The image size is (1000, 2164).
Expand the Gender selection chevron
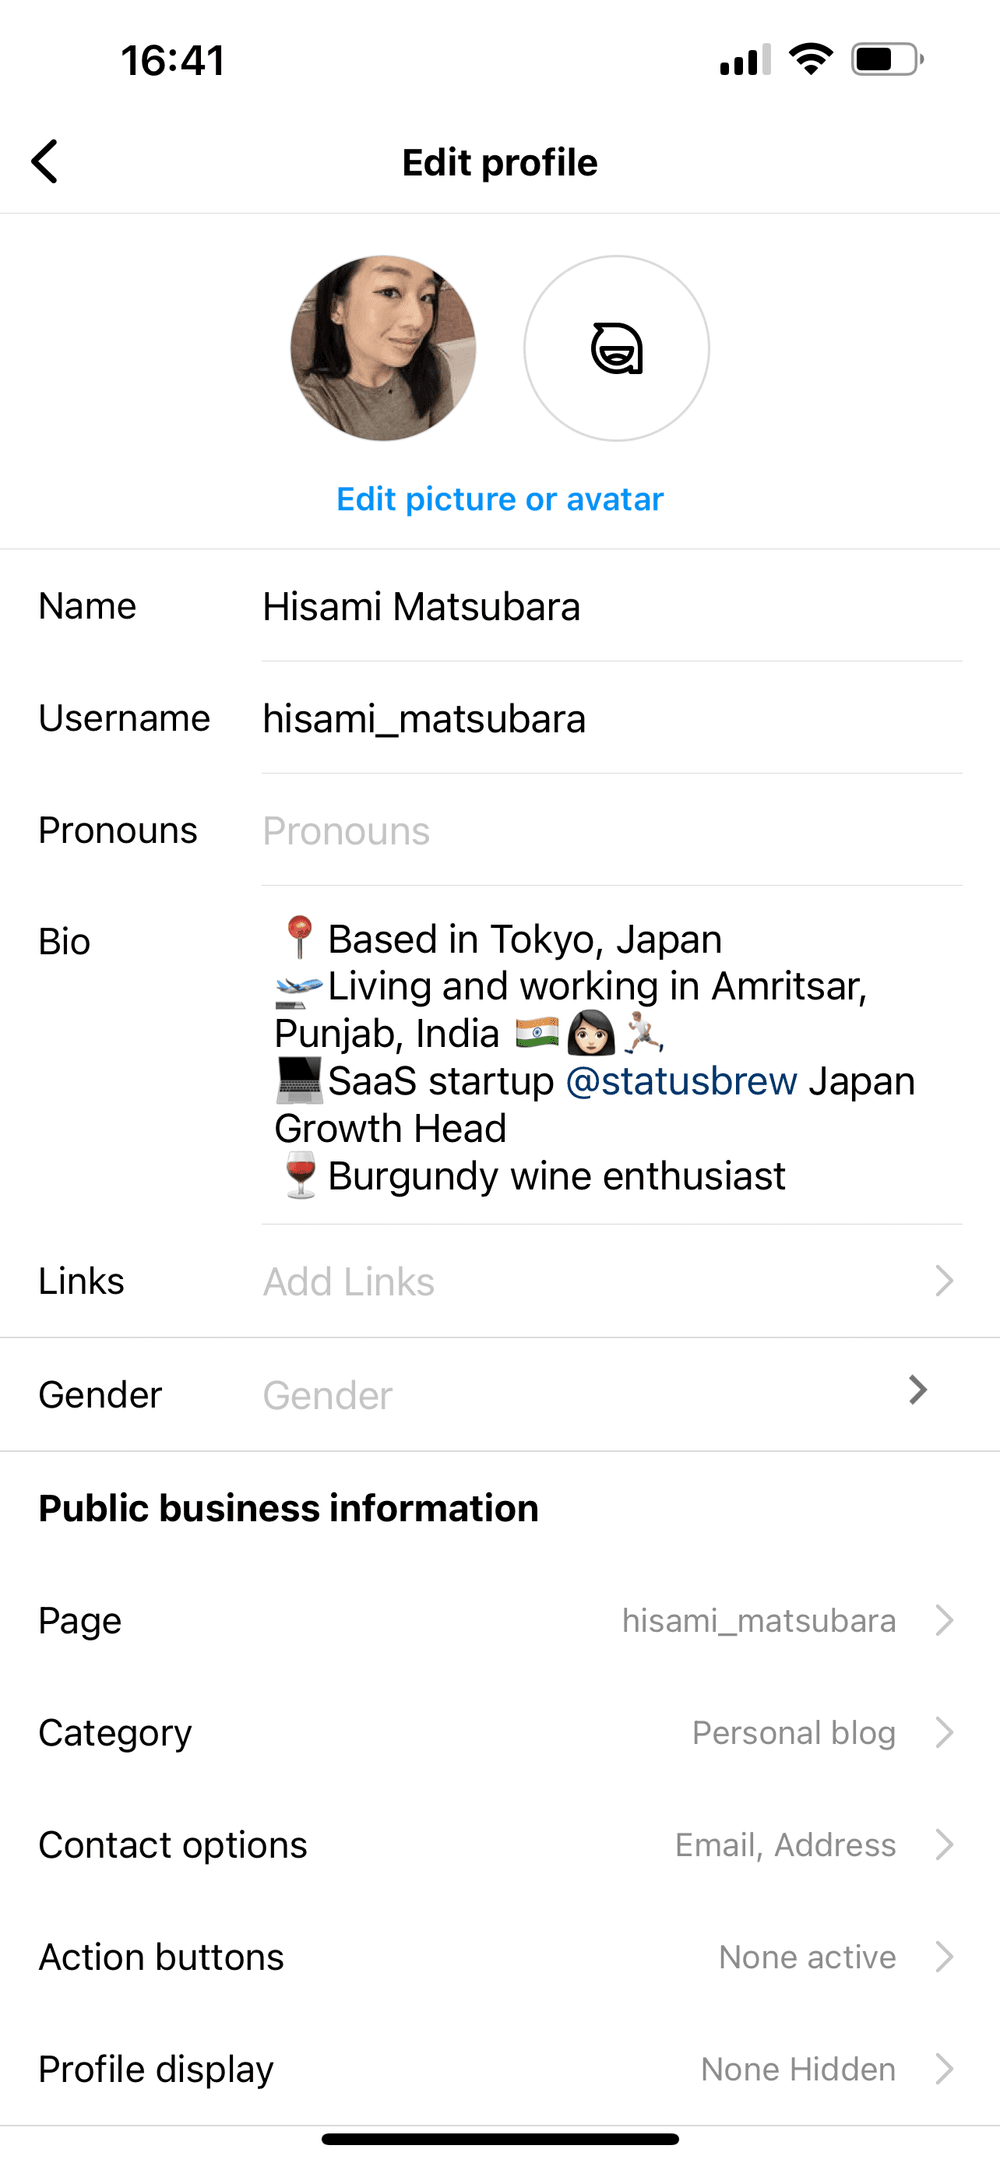pyautogui.click(x=918, y=1390)
